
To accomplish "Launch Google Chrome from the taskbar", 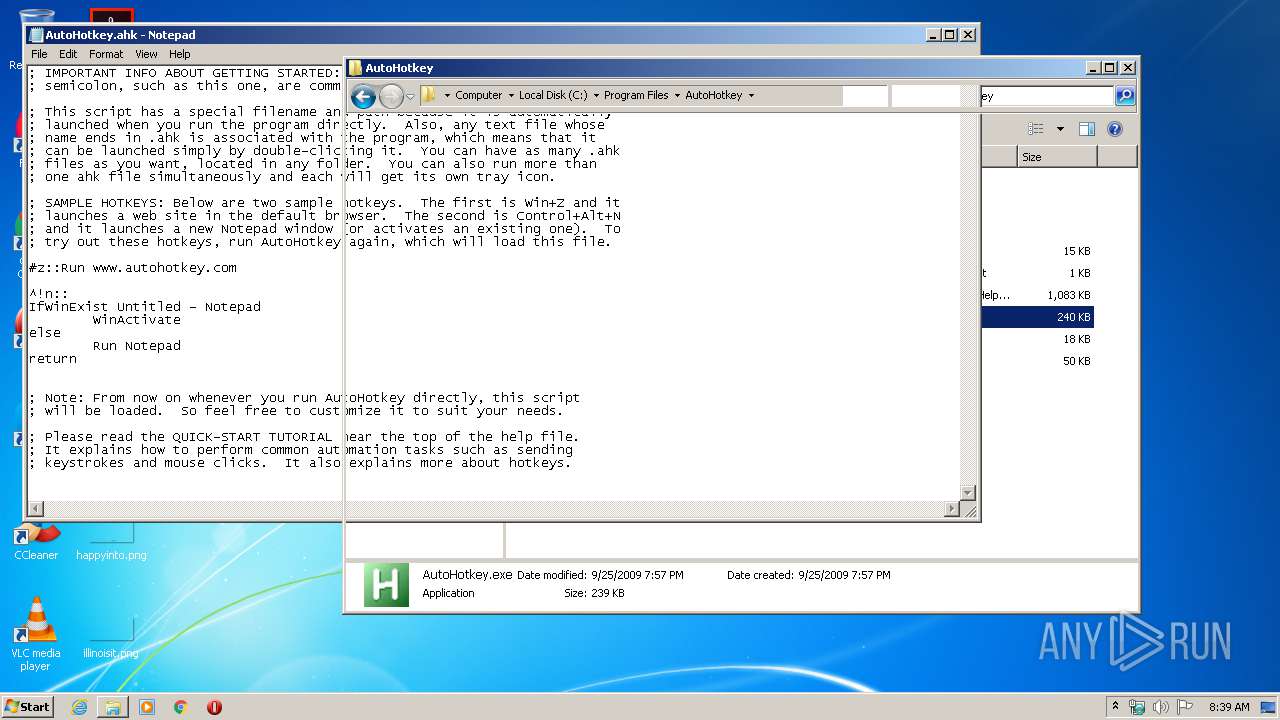I will pyautogui.click(x=181, y=707).
